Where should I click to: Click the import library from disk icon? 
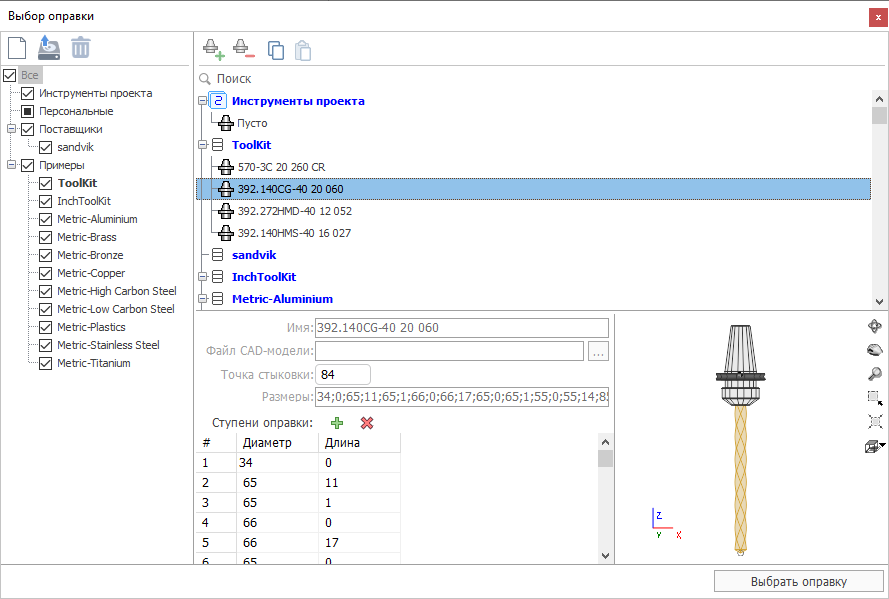[x=49, y=47]
